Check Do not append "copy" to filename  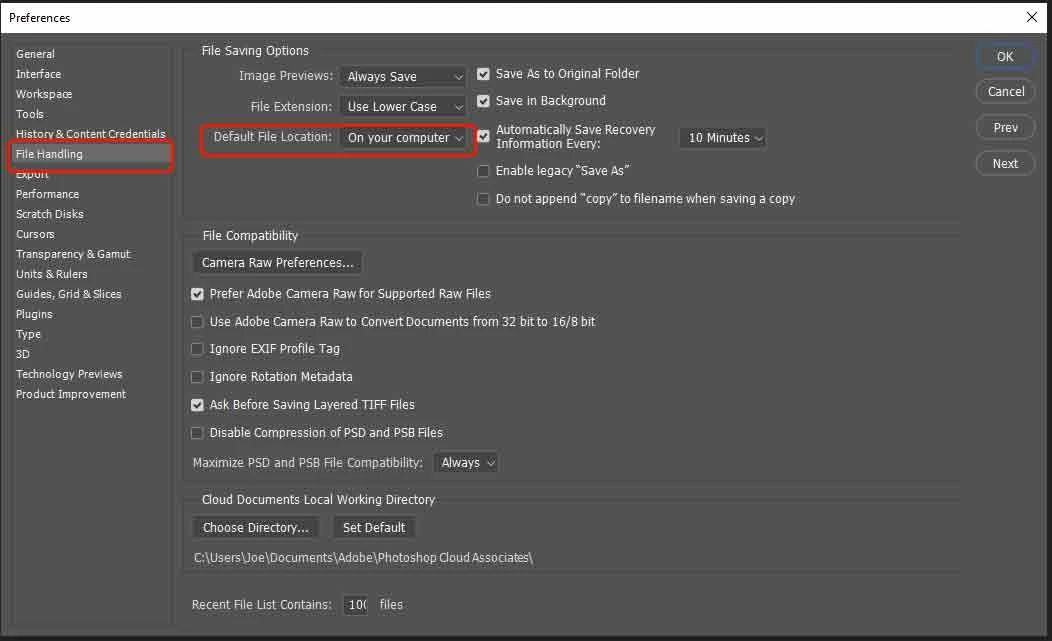[483, 199]
